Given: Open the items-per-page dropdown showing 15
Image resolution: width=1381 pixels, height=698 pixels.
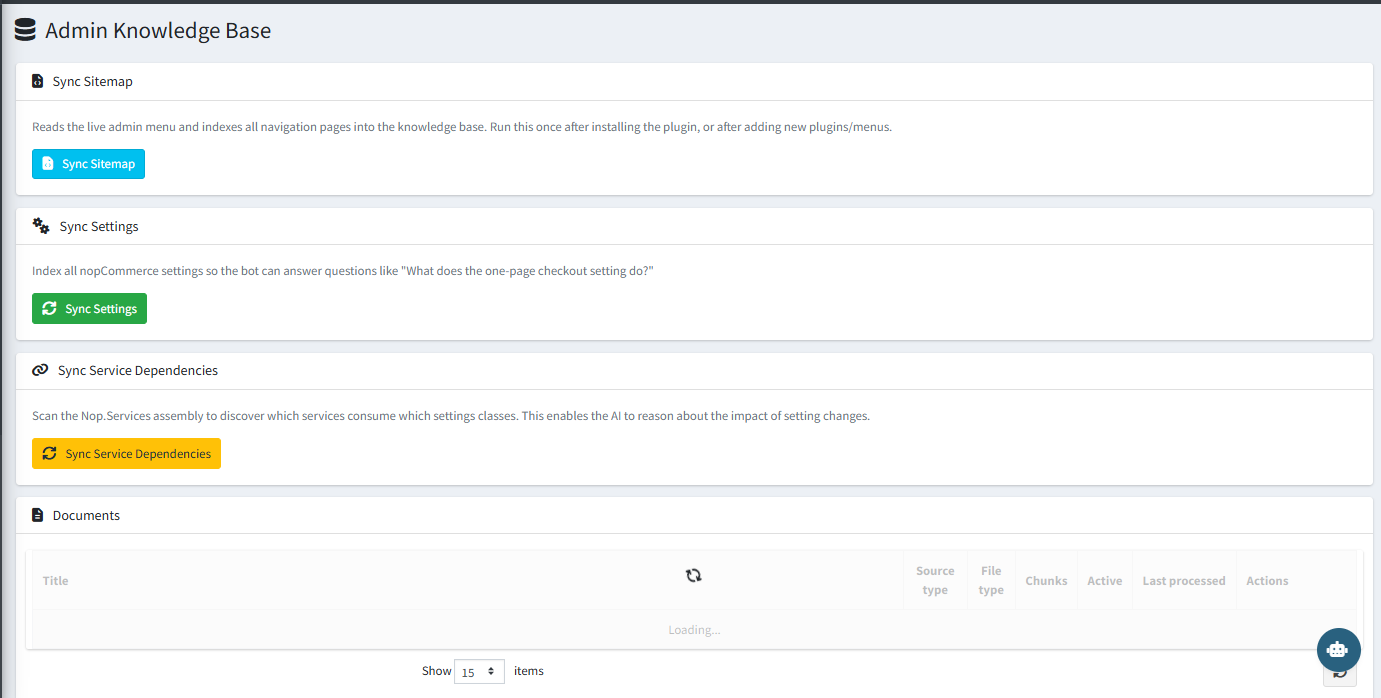Looking at the screenshot, I should [x=479, y=672].
